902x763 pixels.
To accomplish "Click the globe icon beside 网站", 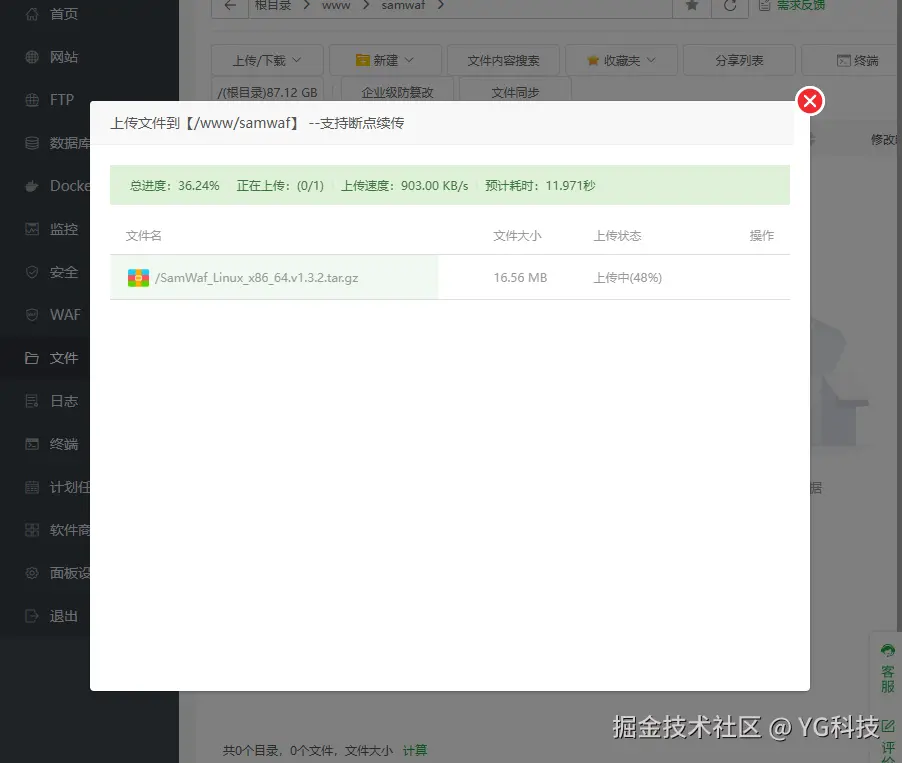I will [32, 57].
